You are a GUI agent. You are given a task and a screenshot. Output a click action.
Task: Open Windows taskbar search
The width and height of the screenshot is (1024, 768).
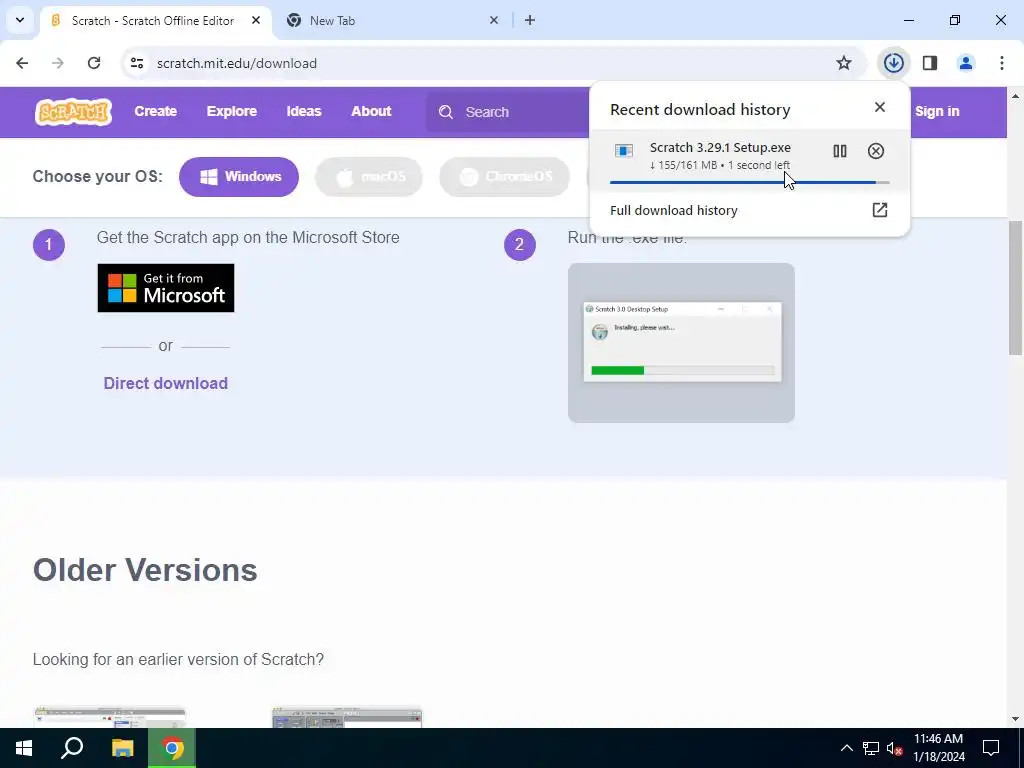pyautogui.click(x=72, y=748)
